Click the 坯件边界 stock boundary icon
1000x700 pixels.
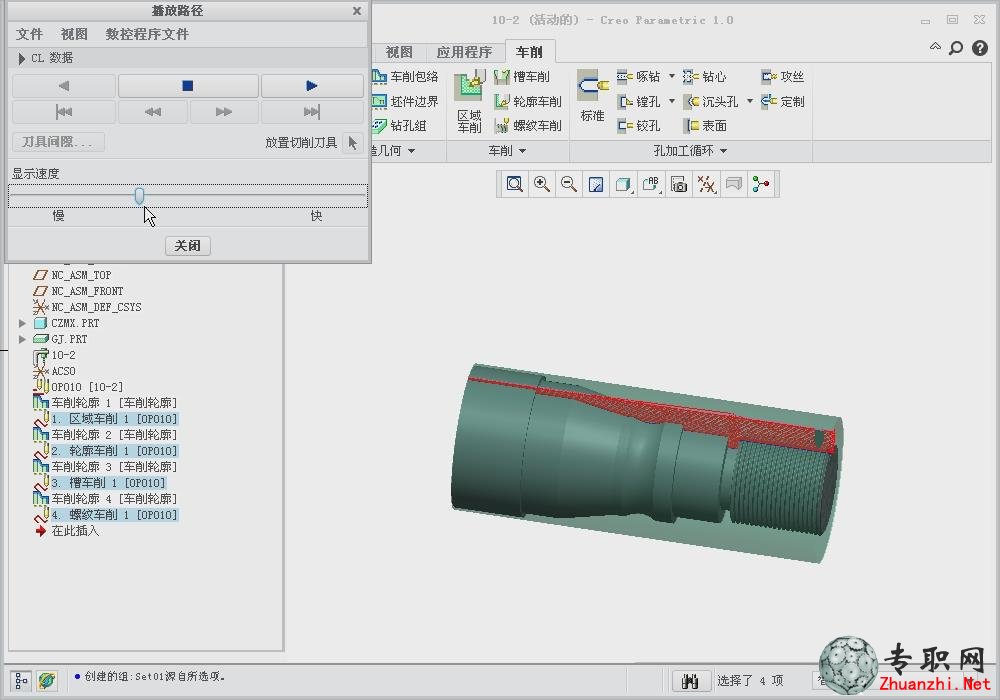[x=380, y=101]
